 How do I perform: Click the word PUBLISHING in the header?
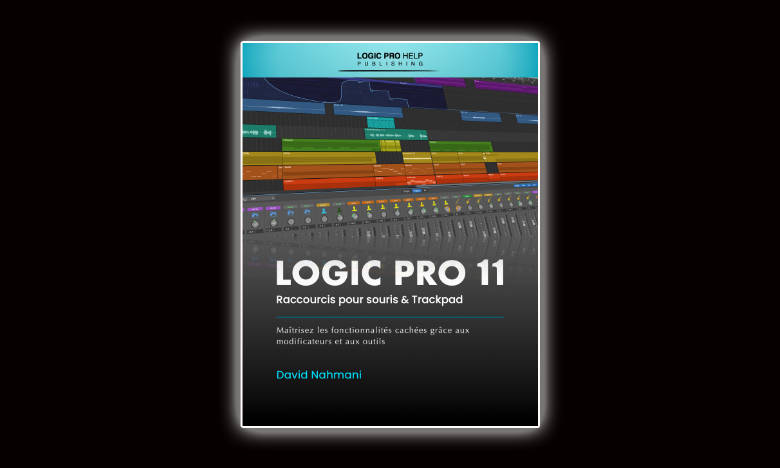(x=390, y=63)
